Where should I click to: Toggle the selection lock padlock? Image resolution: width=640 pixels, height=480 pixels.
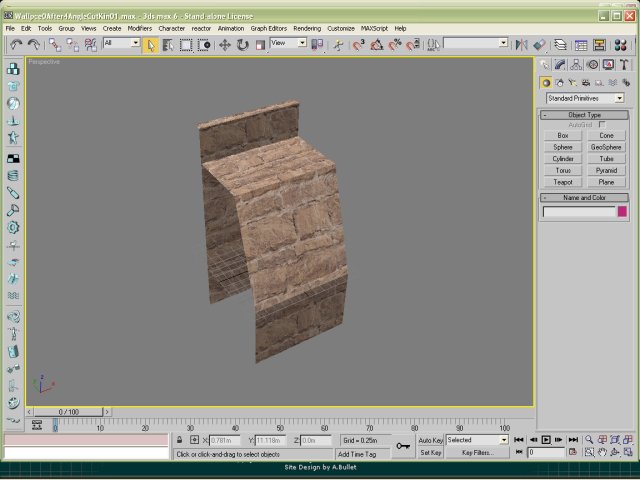tap(179, 440)
